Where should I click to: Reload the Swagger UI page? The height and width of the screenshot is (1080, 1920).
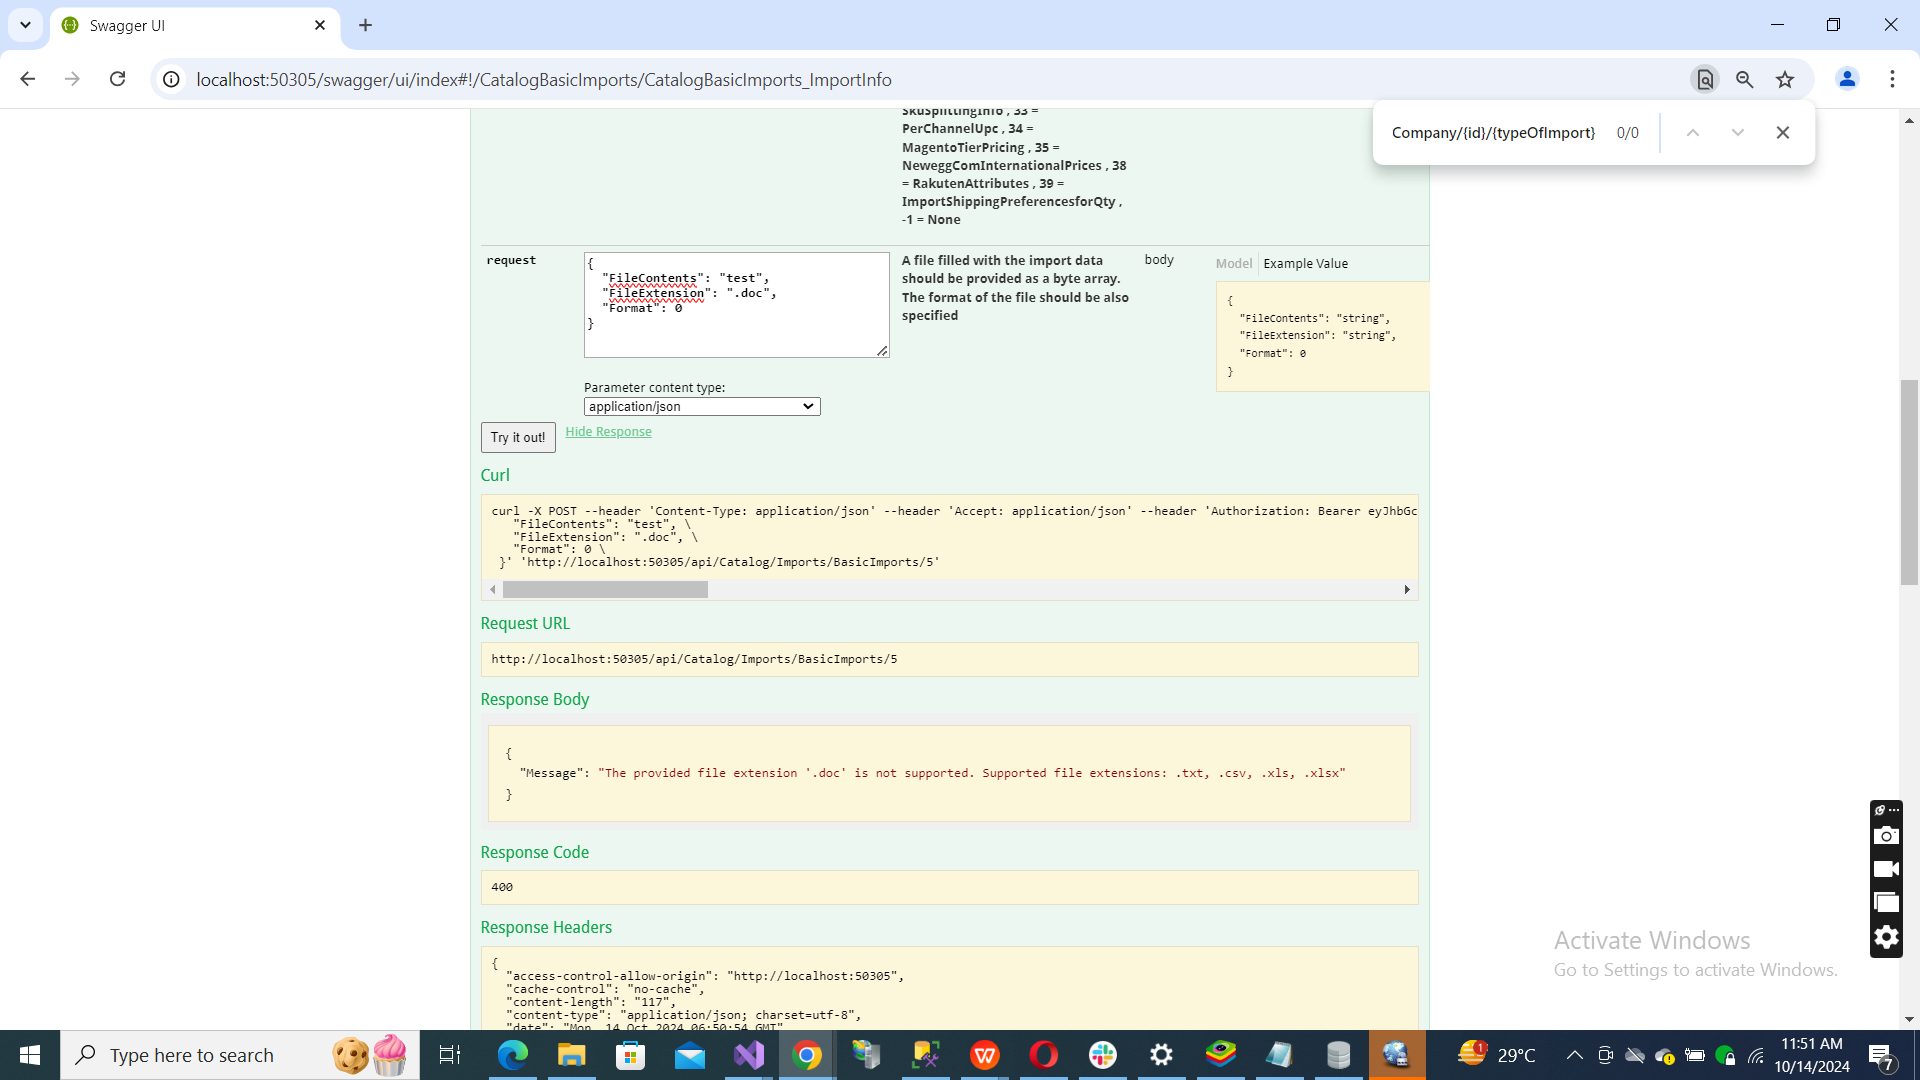point(117,79)
